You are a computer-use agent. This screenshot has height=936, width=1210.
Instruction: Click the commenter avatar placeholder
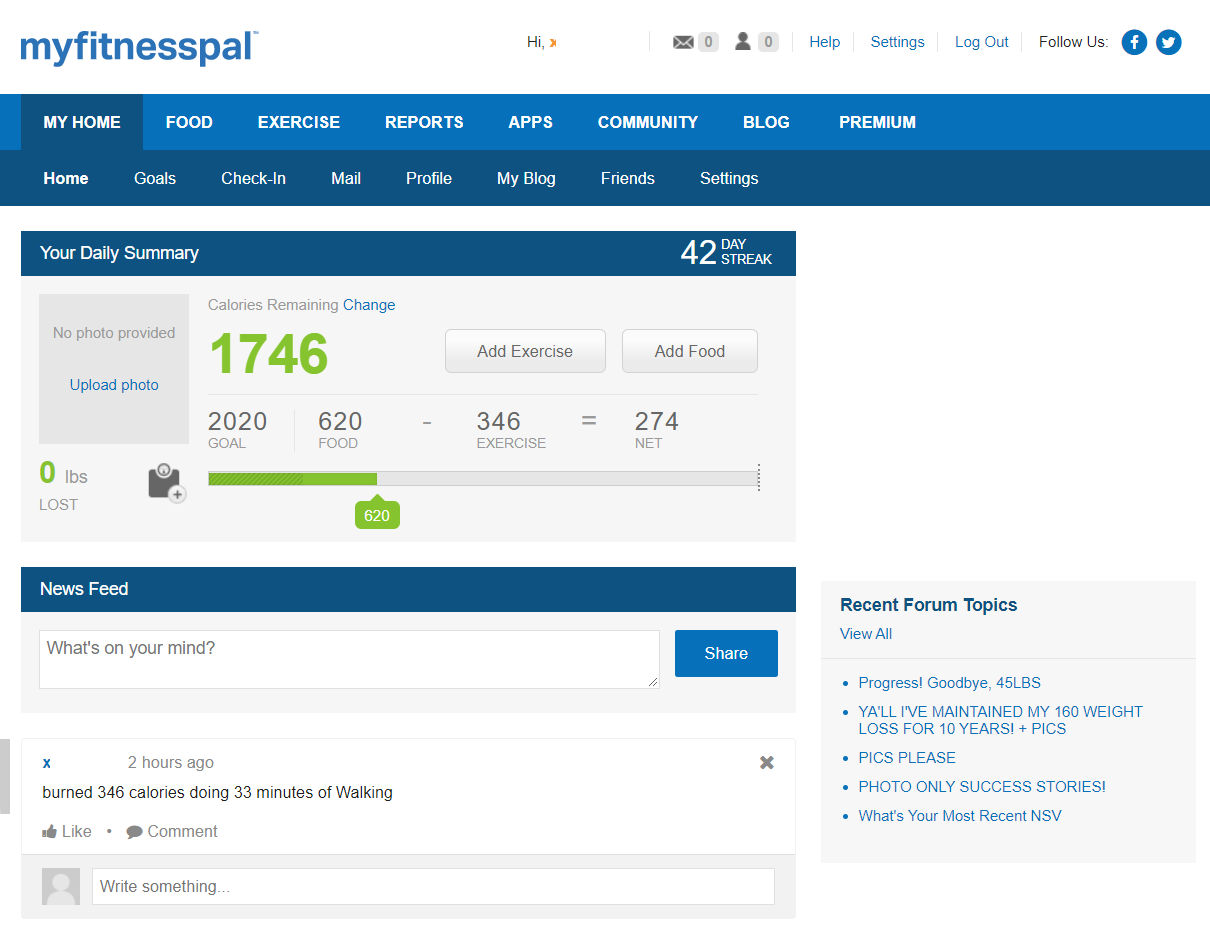point(61,886)
